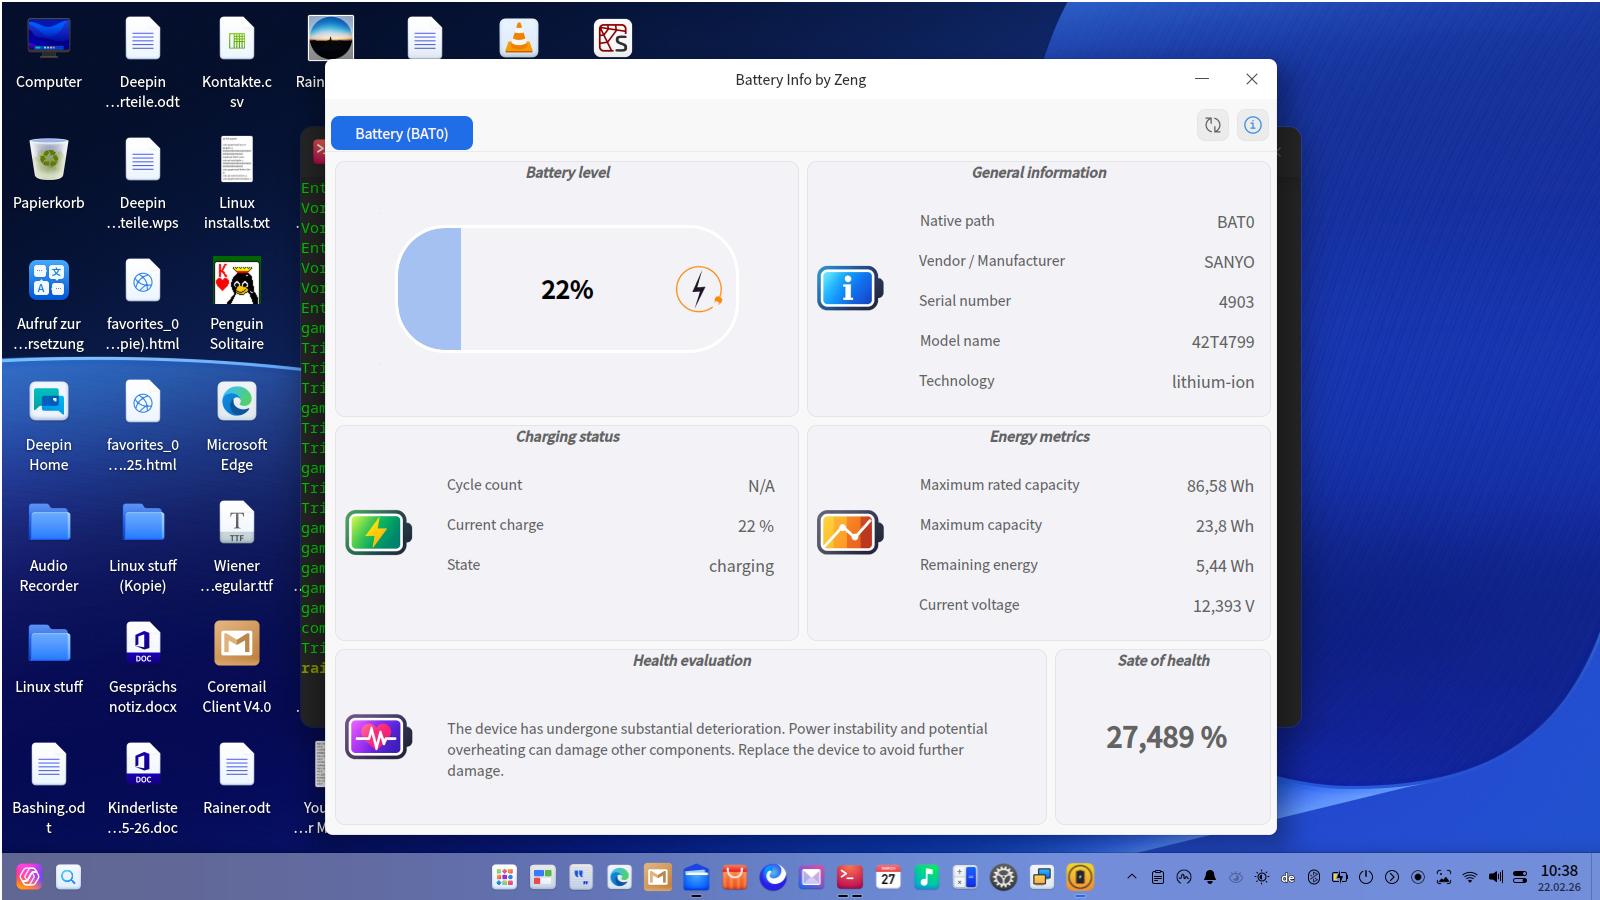The width and height of the screenshot is (1600, 900).
Task: Open the file manager in the dock
Action: point(696,877)
